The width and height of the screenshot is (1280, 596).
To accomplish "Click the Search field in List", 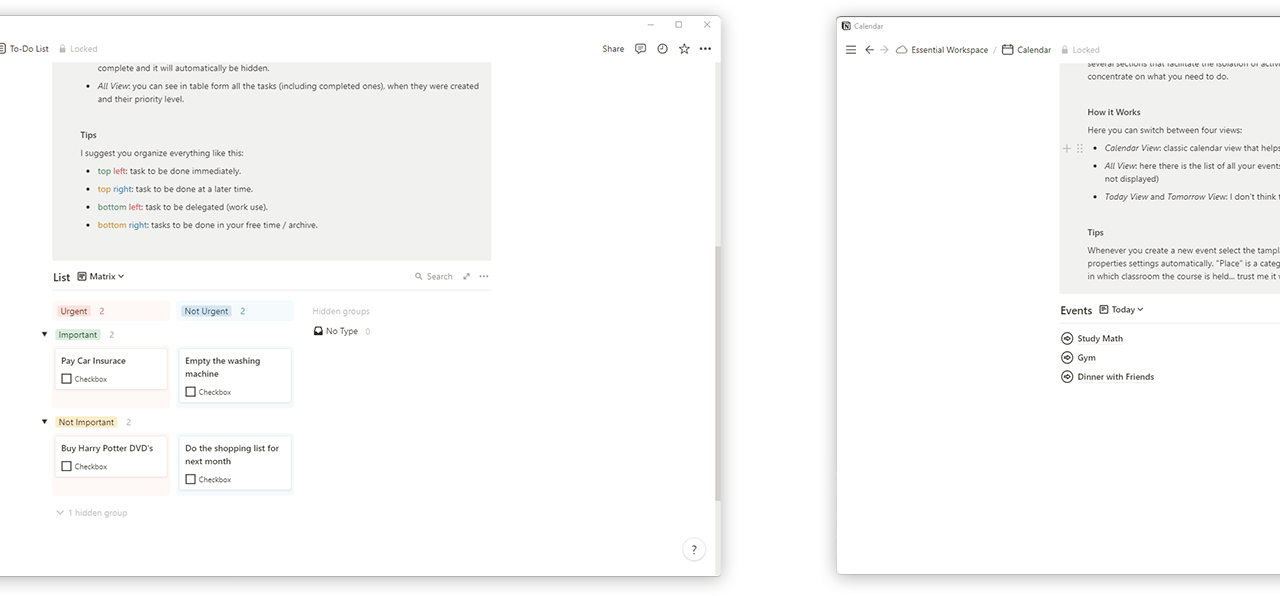I will pyautogui.click(x=438, y=277).
